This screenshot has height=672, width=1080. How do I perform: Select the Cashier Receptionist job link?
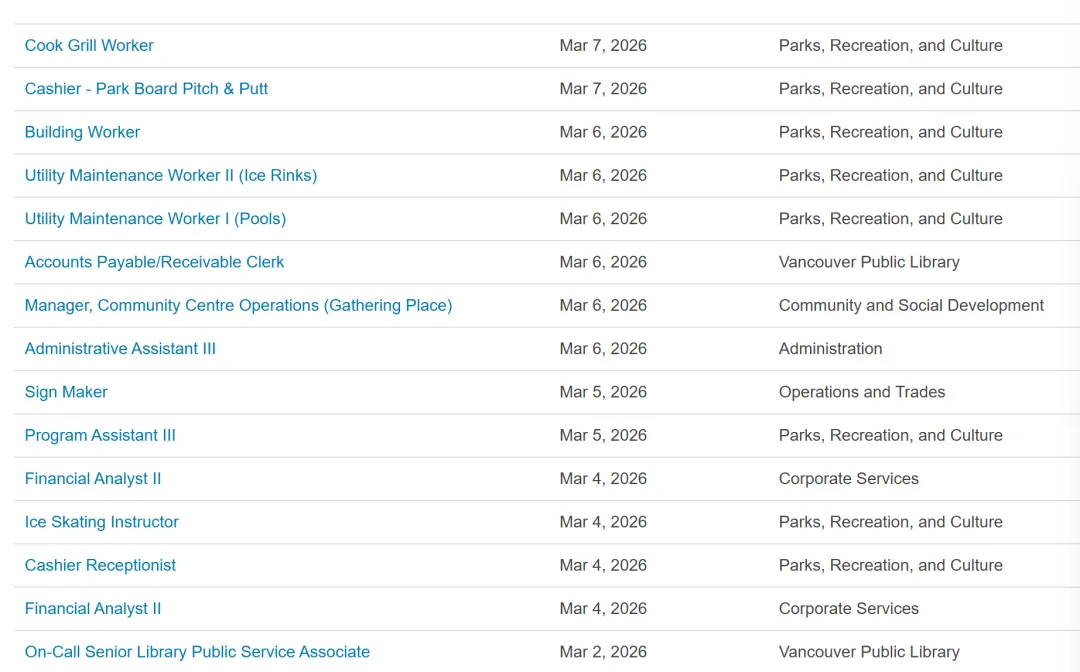(x=100, y=565)
